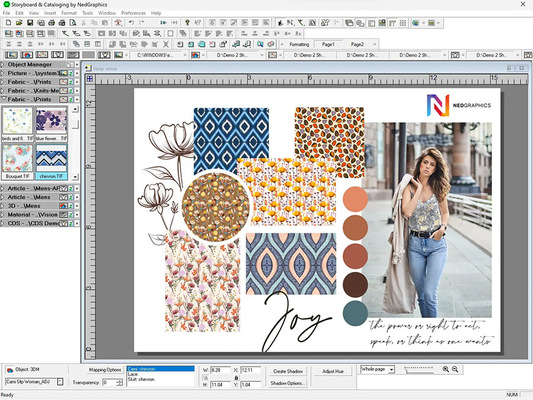533x400 pixels.
Task: Undo the last action
Action: pos(131,23)
